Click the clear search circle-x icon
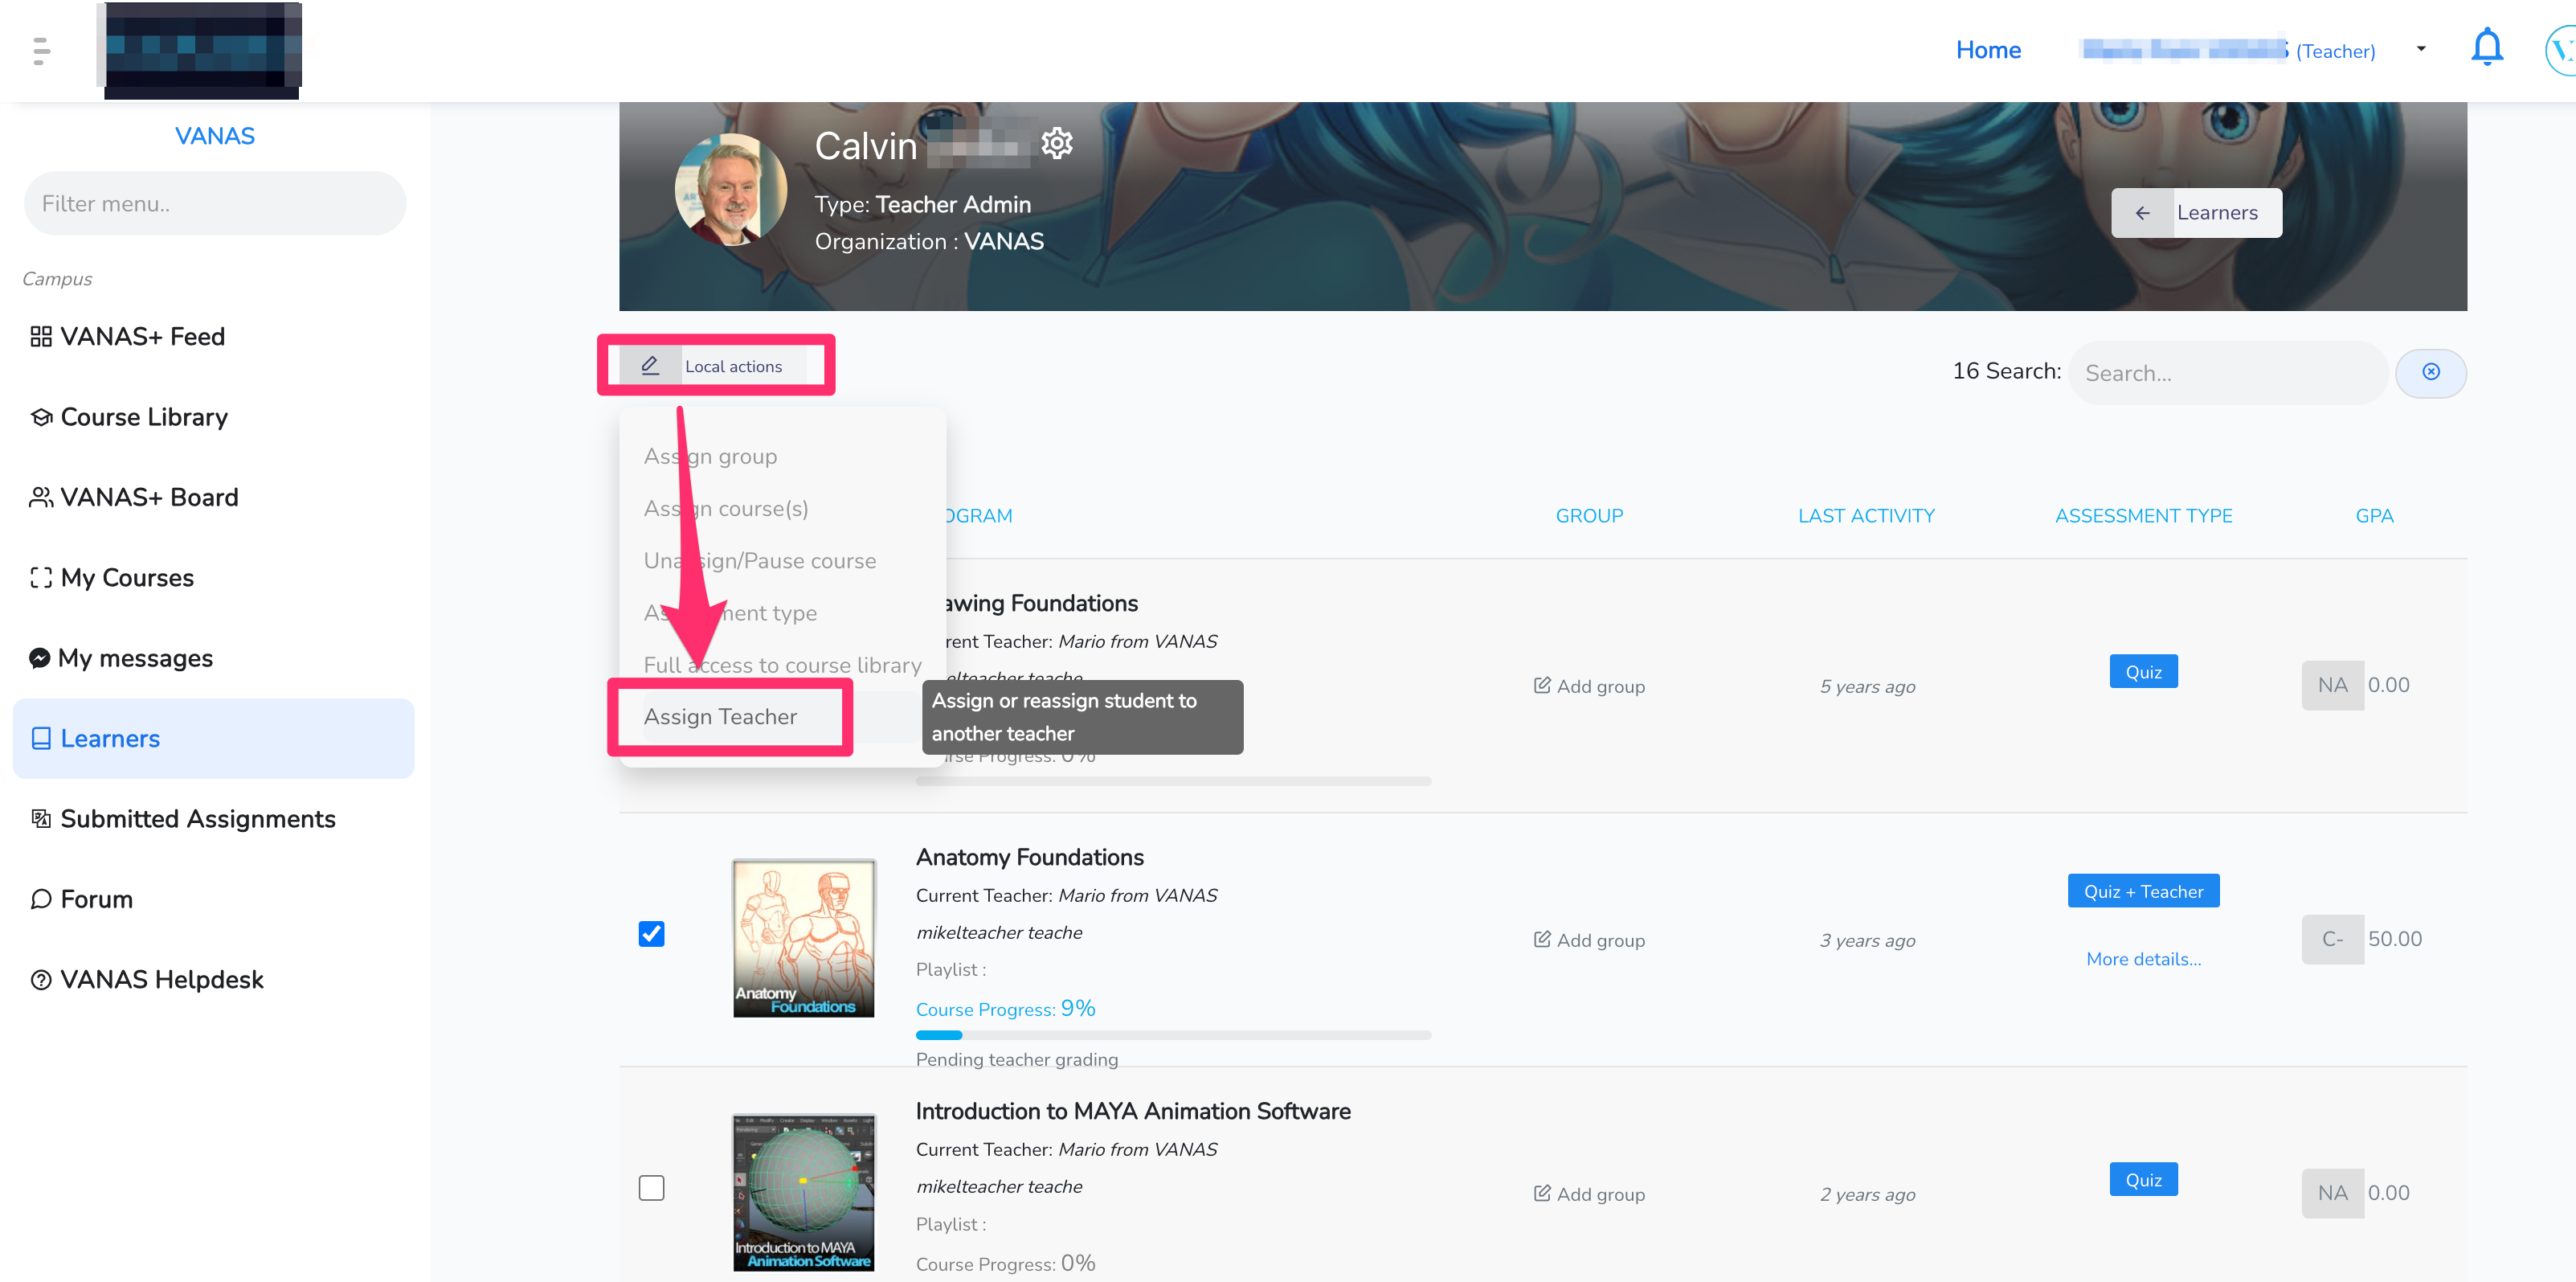 (x=2430, y=372)
